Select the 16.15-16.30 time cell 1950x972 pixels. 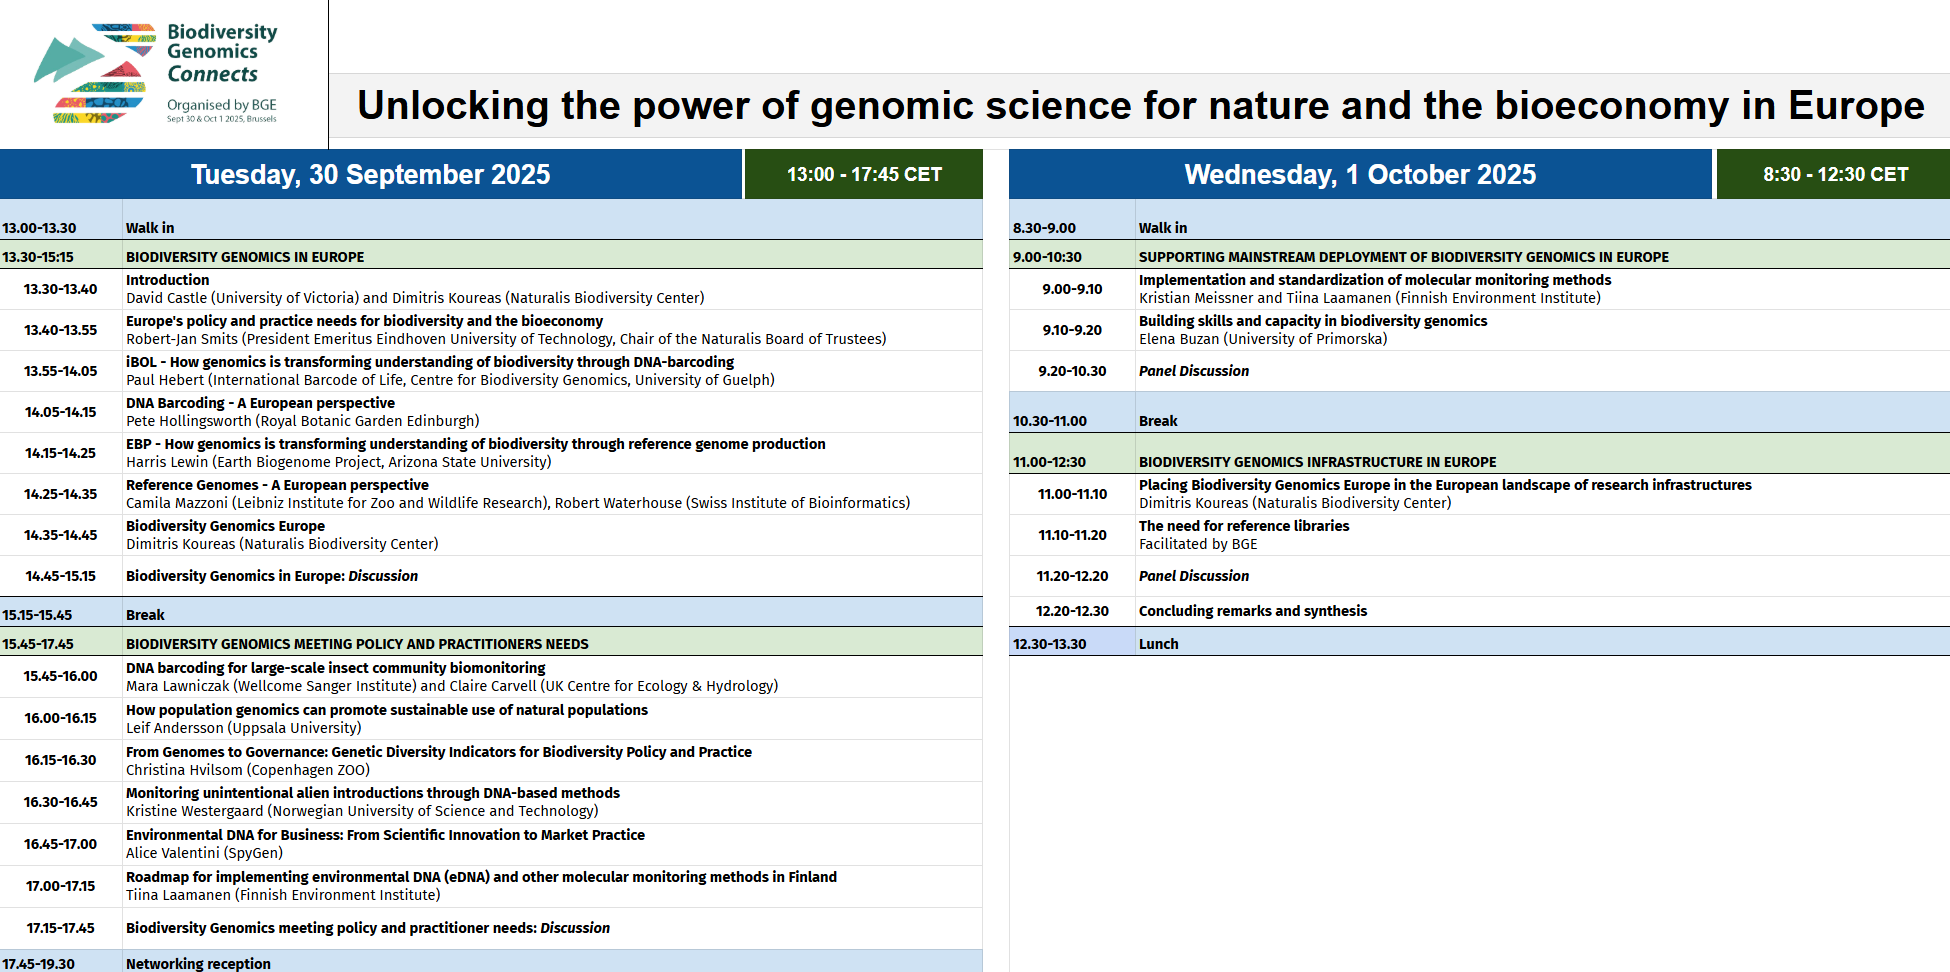61,760
